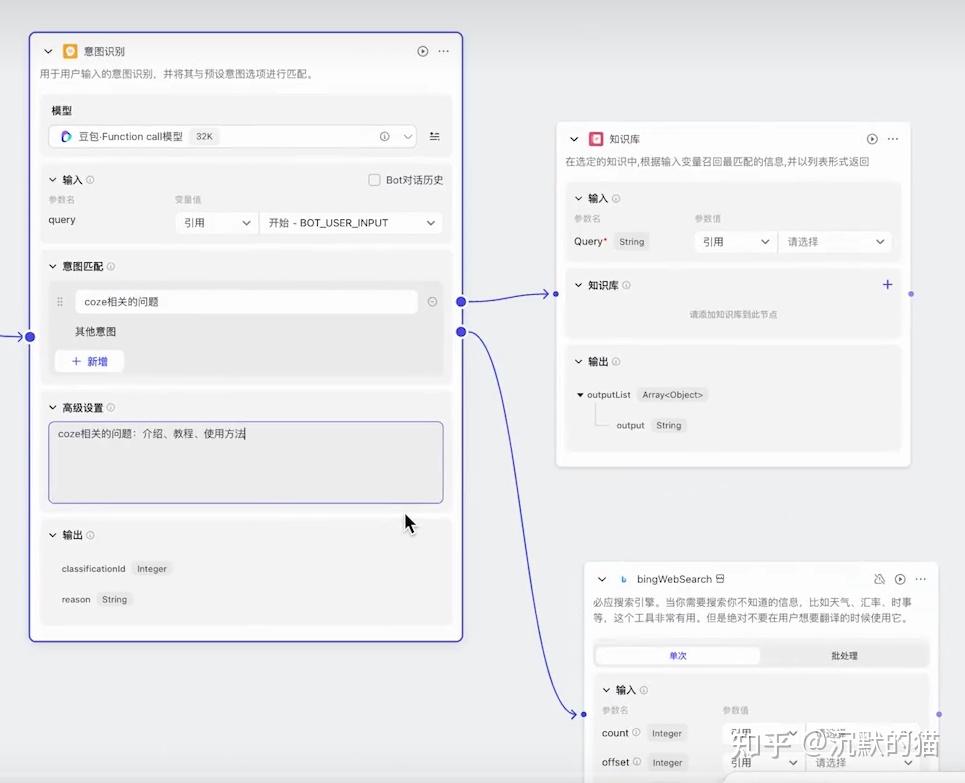This screenshot has width=965, height=783.
Task: Collapse the 输入 section in bingWebSearch
Action: [x=606, y=690]
